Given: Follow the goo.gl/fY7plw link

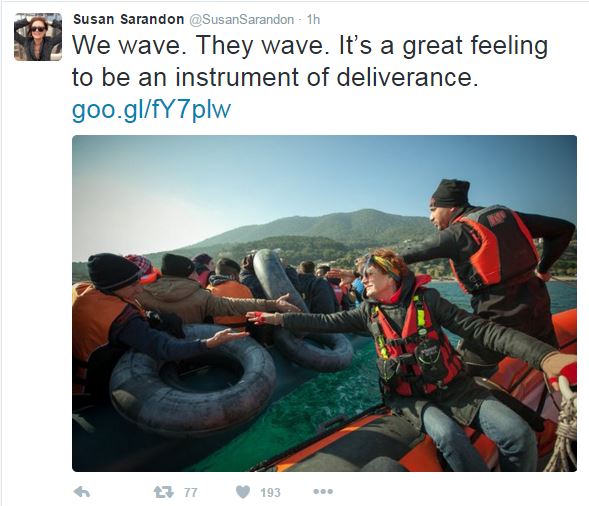Looking at the screenshot, I should pos(151,109).
